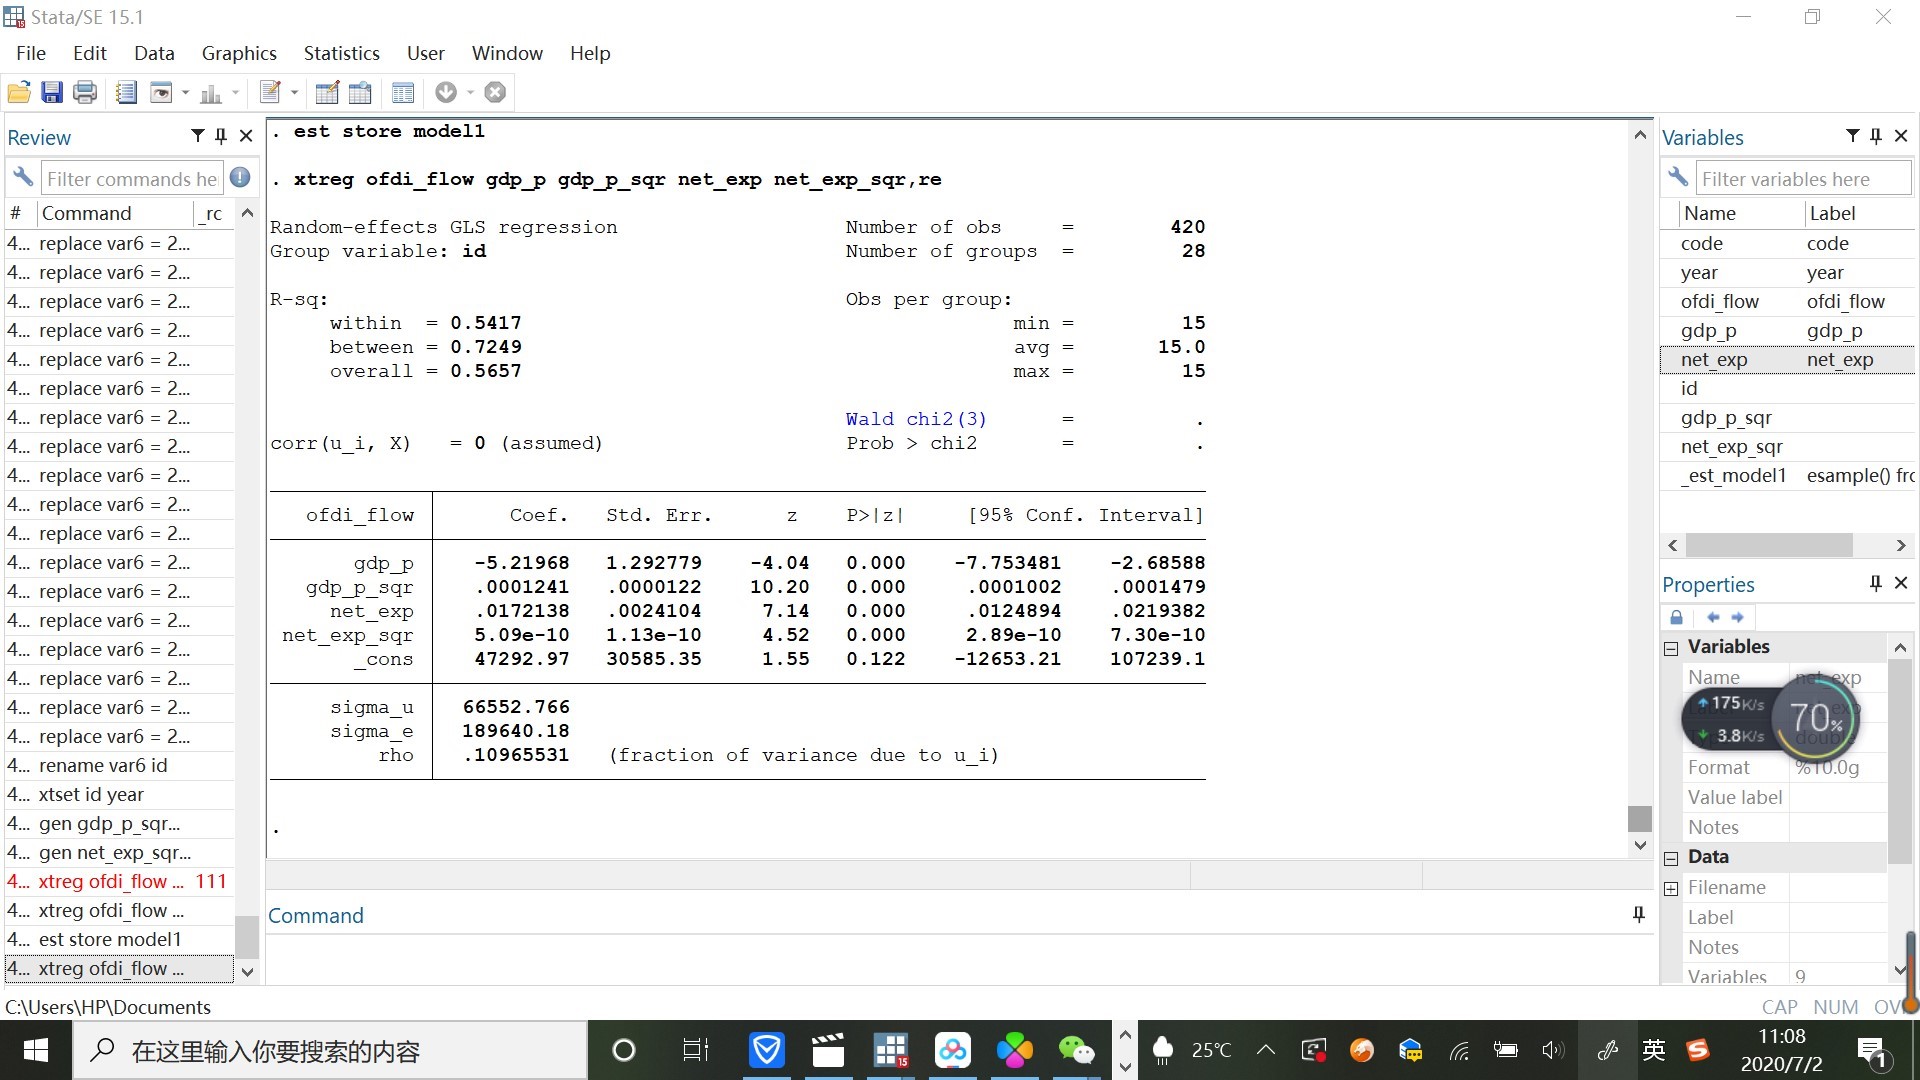Go to next variable in Properties

coord(1737,617)
